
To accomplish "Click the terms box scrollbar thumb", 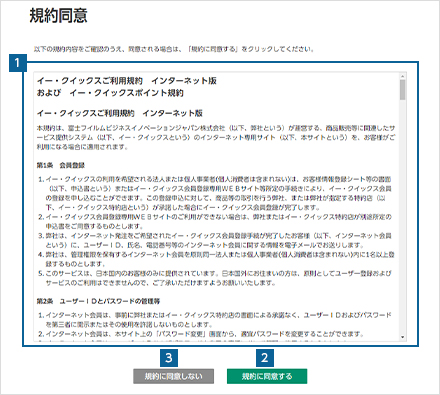I will [x=403, y=90].
